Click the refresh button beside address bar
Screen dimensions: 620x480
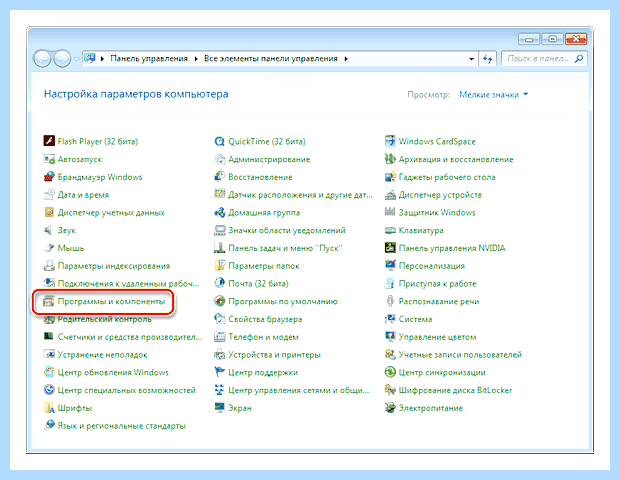[x=488, y=59]
